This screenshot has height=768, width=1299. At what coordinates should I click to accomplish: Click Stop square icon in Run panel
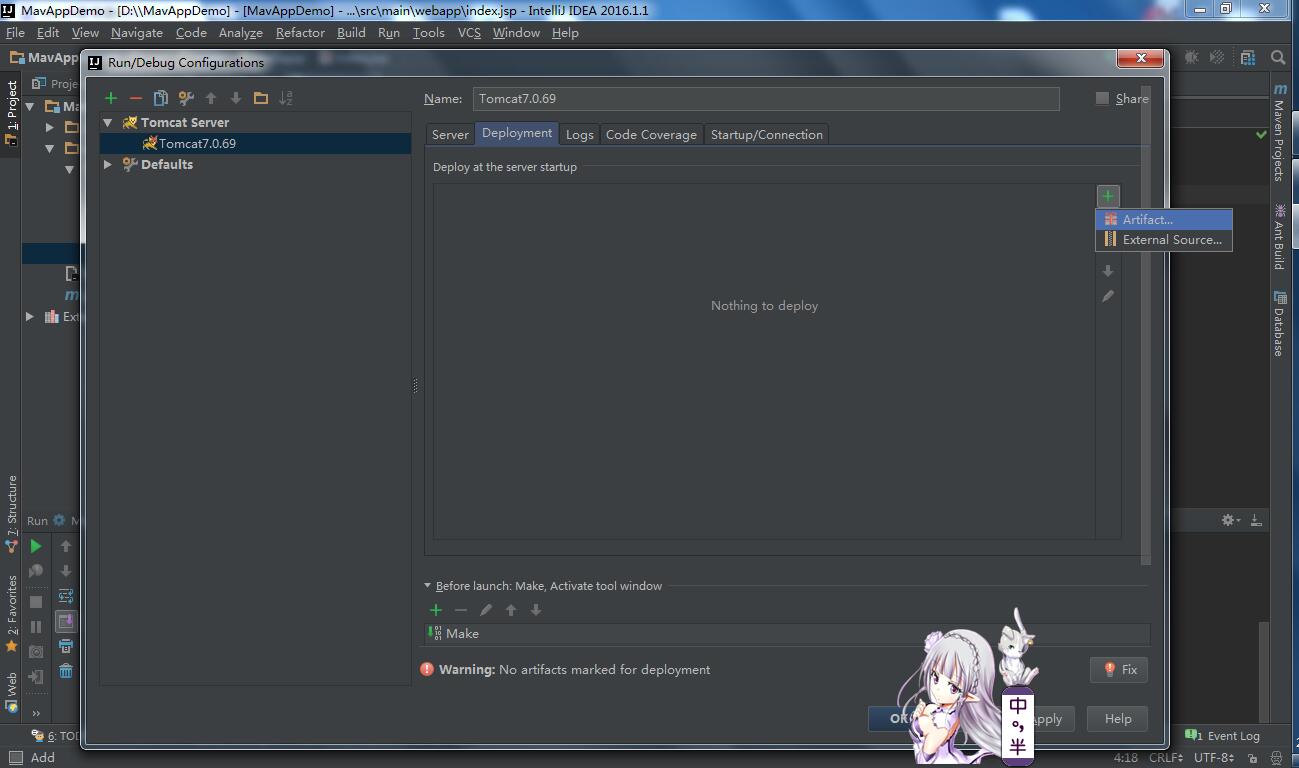pos(36,602)
